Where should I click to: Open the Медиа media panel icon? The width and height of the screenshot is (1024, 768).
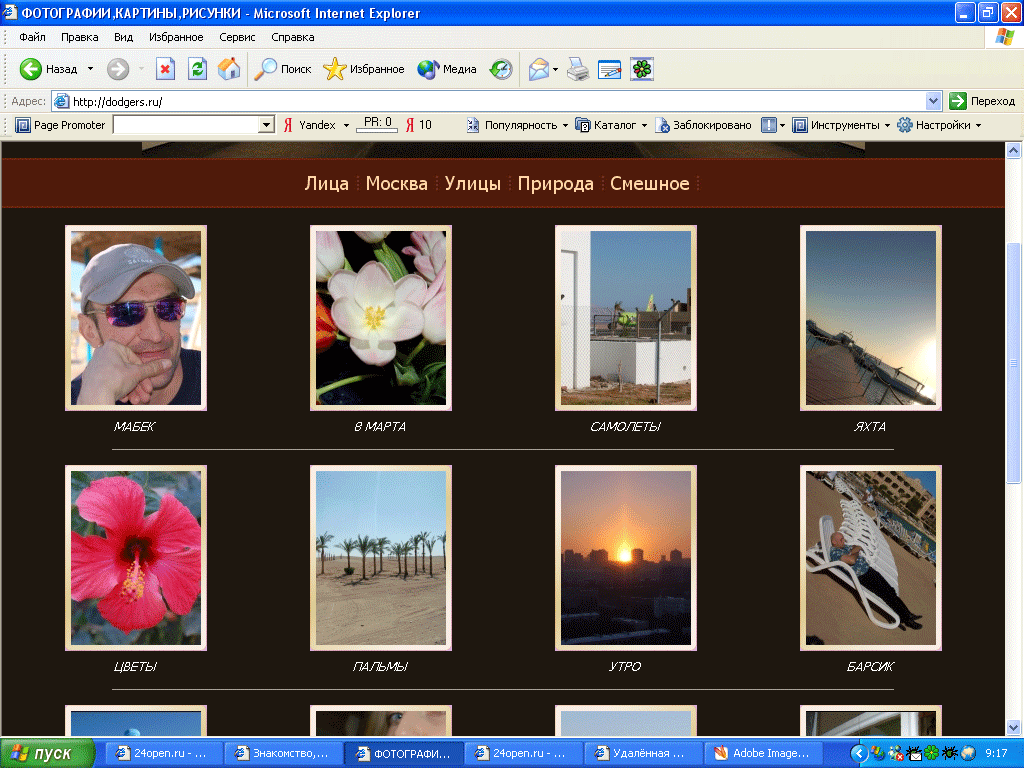point(427,69)
